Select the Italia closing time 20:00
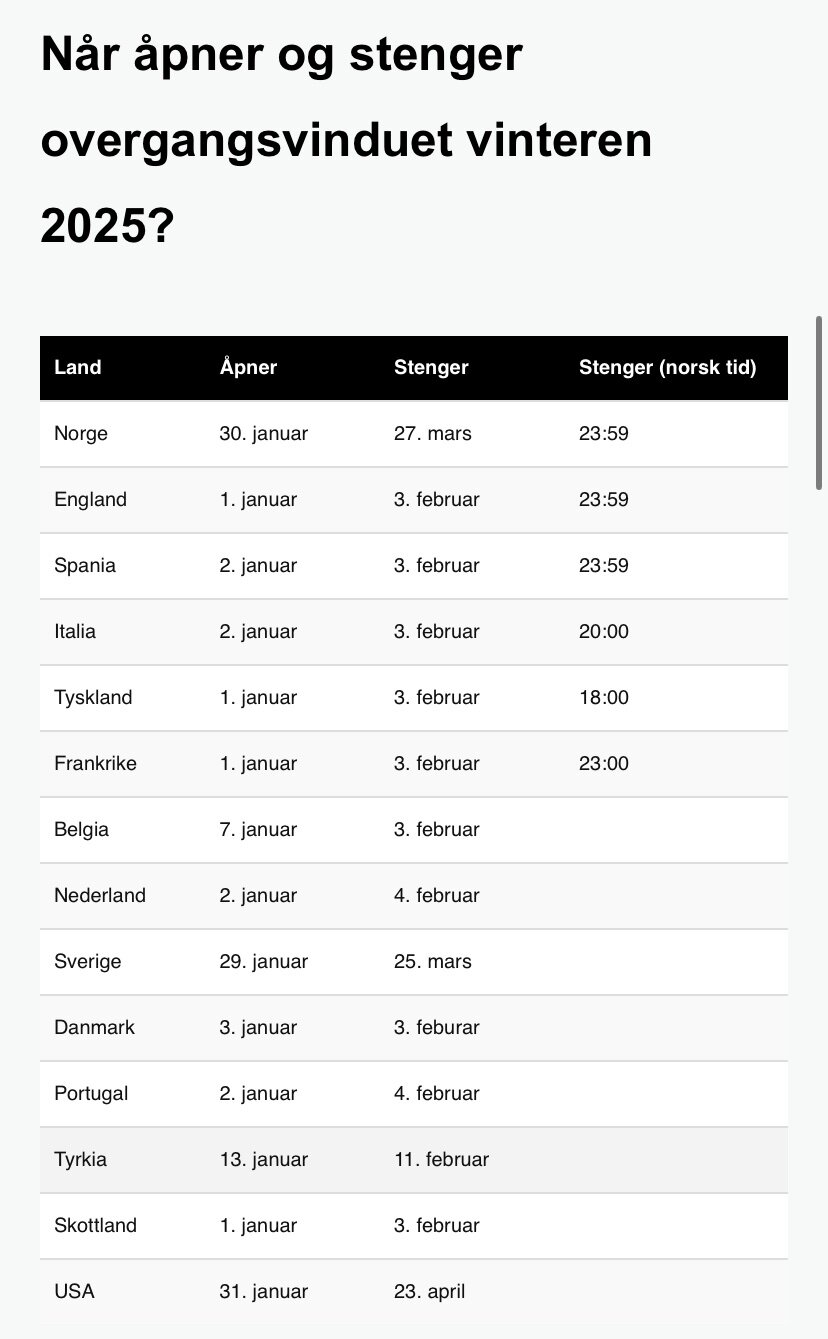Image resolution: width=828 pixels, height=1339 pixels. coord(604,631)
